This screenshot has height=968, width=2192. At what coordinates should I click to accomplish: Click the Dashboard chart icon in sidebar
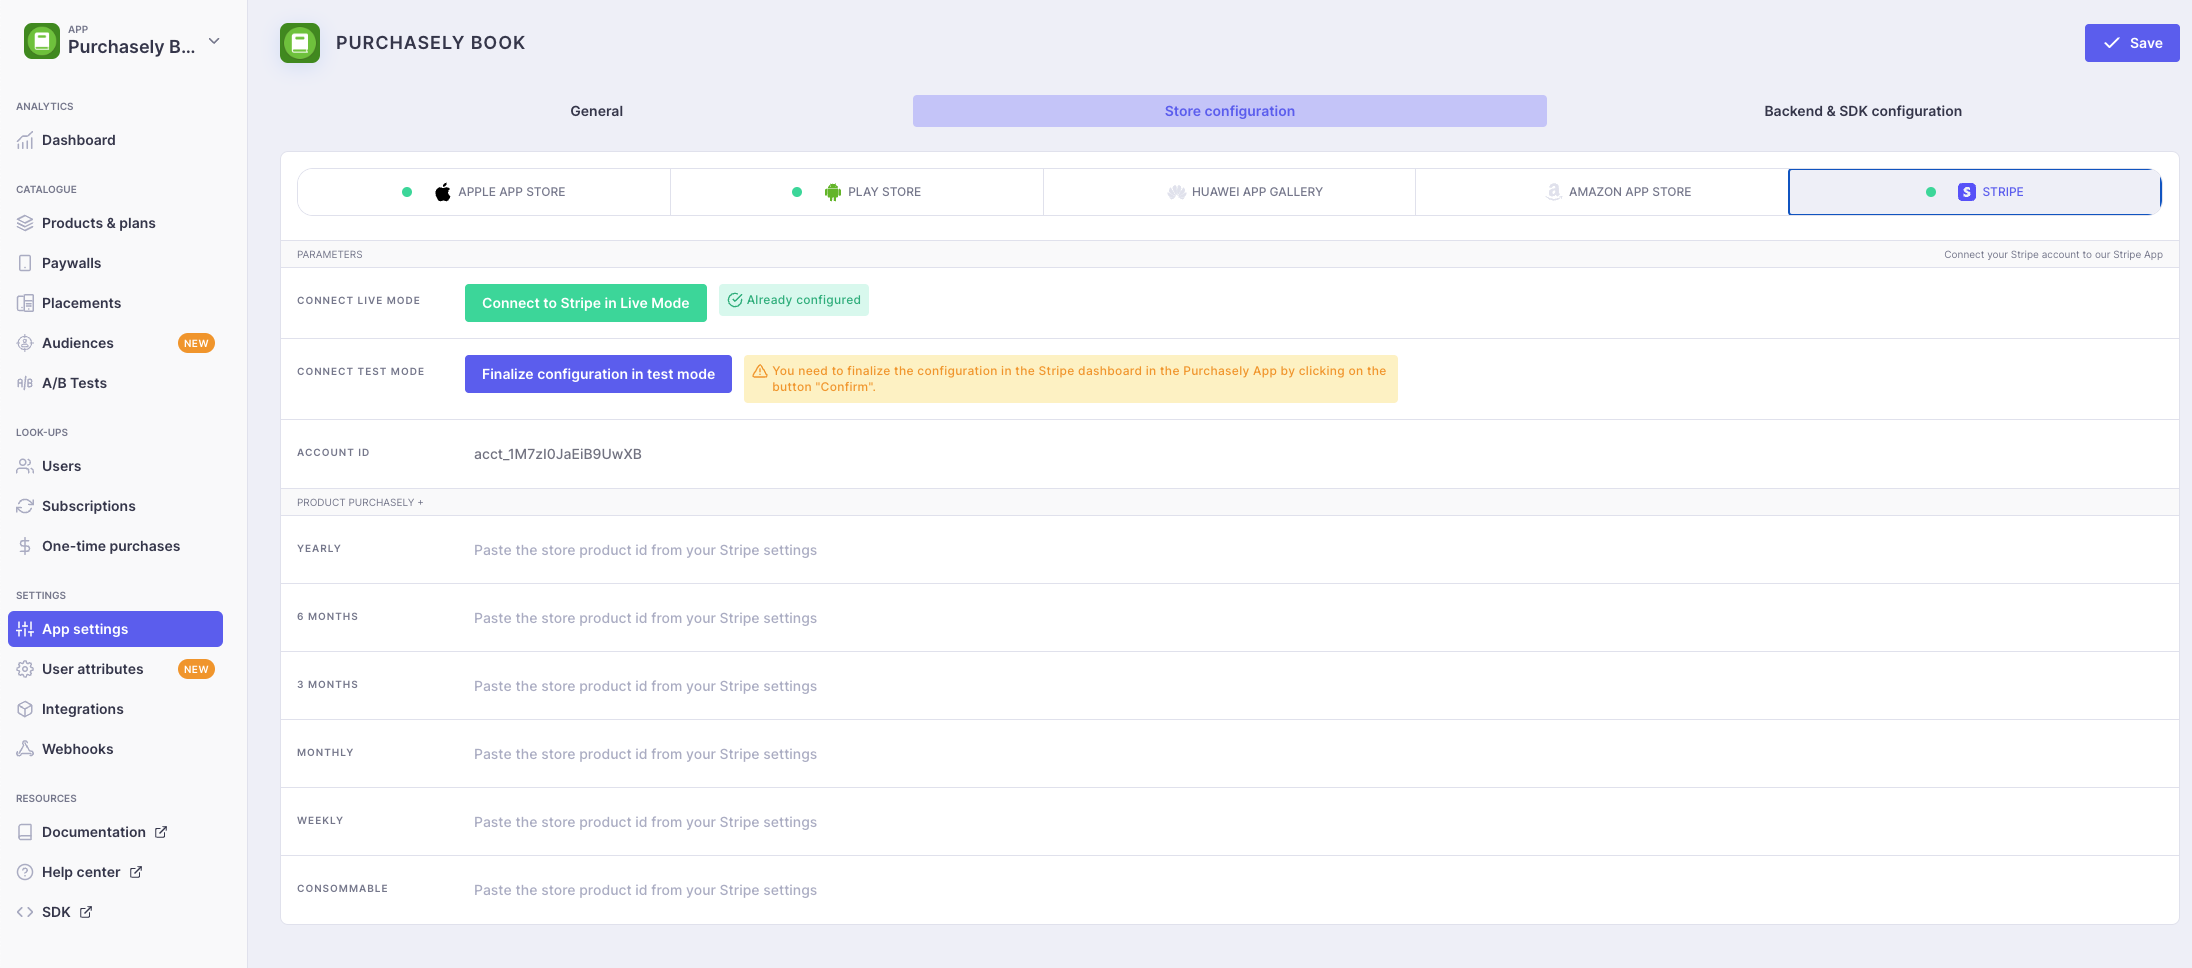click(25, 141)
